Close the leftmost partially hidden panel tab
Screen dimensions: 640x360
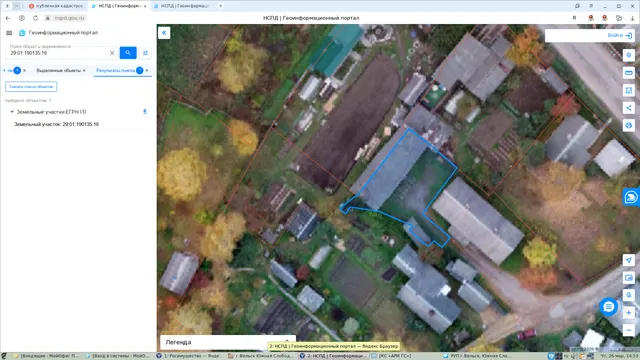[24, 71]
